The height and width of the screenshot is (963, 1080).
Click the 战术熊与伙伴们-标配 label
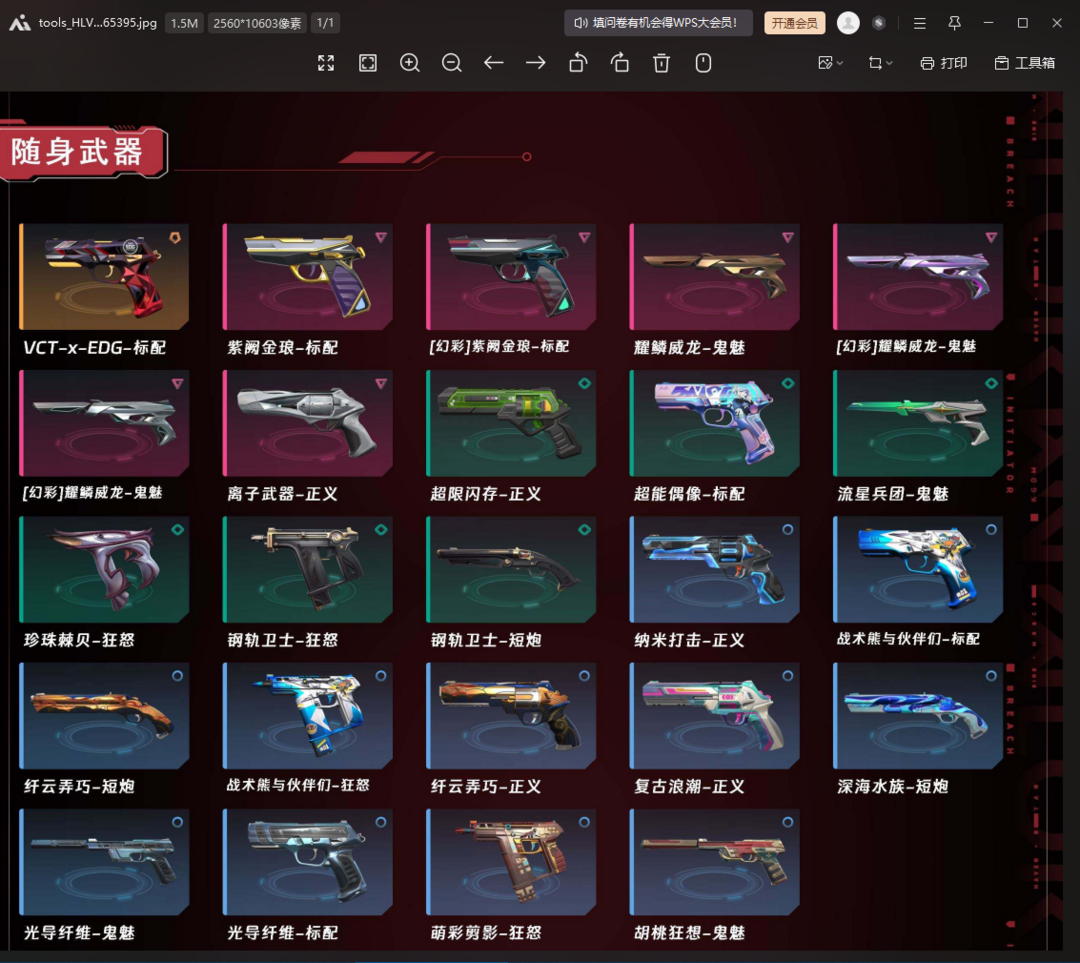pyautogui.click(x=908, y=639)
